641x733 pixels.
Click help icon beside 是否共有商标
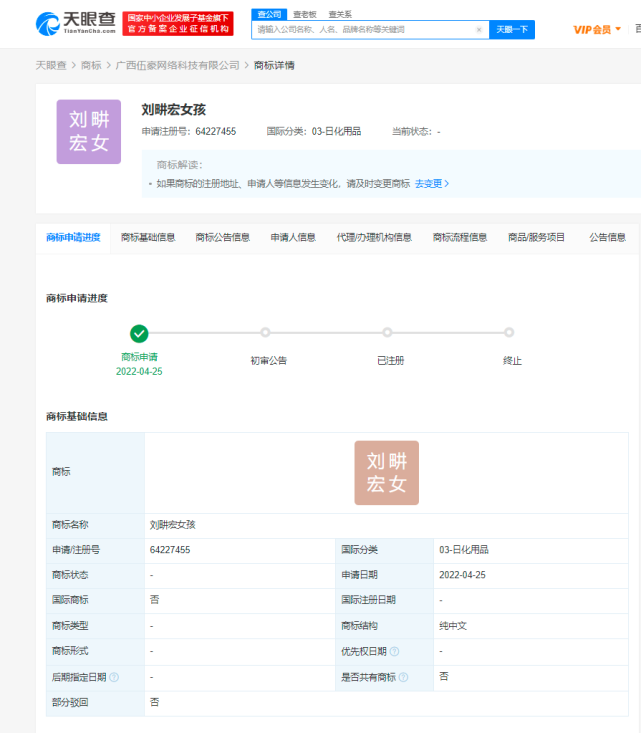[403, 677]
